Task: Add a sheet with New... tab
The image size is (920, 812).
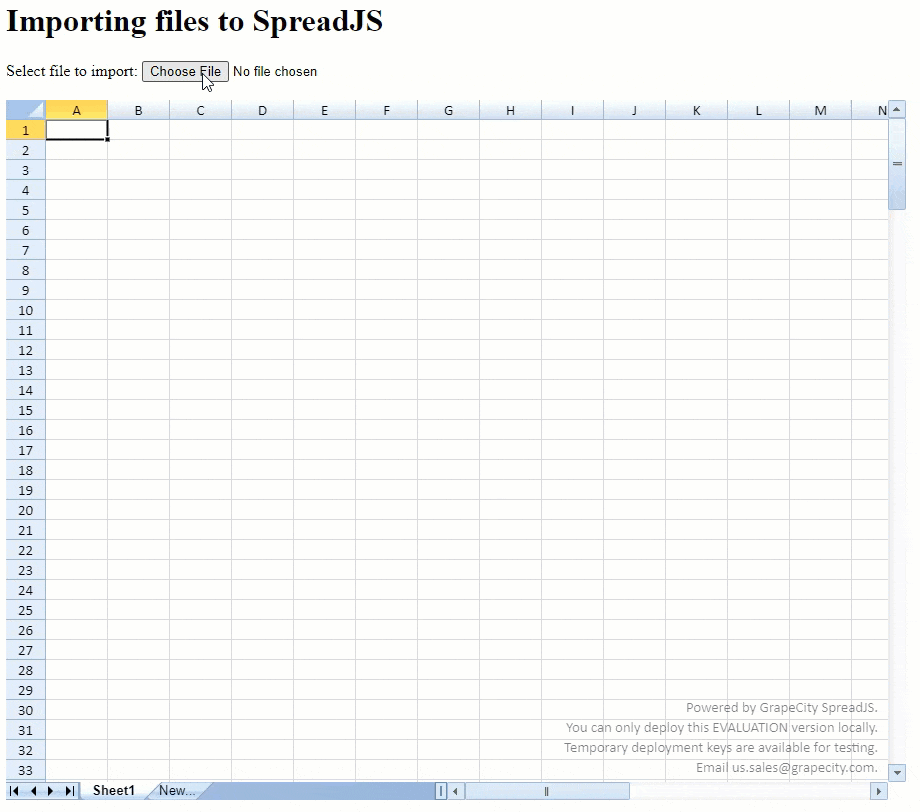Action: pyautogui.click(x=177, y=791)
